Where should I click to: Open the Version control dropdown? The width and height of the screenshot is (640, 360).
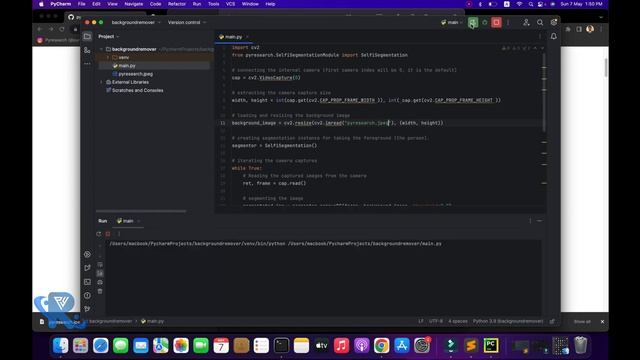pyautogui.click(x=187, y=22)
